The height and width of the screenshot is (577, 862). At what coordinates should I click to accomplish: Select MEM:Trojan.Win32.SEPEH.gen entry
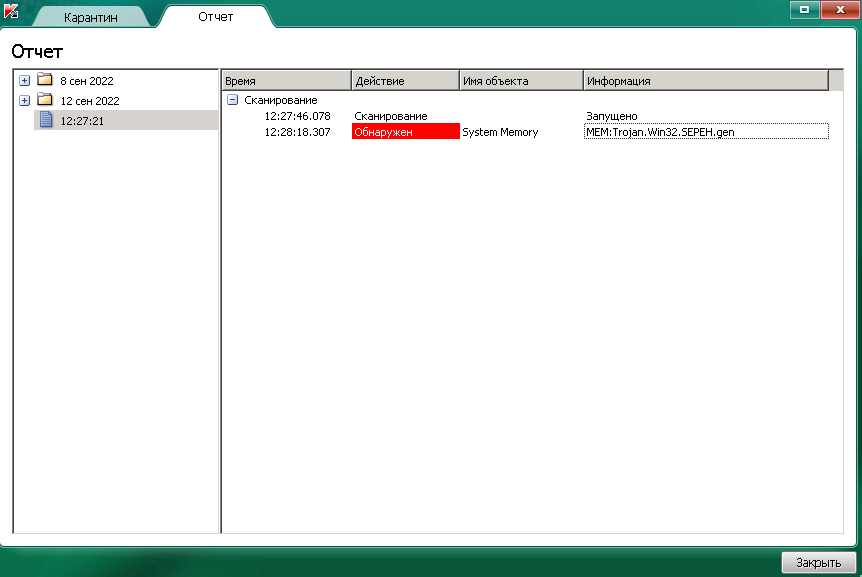[706, 132]
